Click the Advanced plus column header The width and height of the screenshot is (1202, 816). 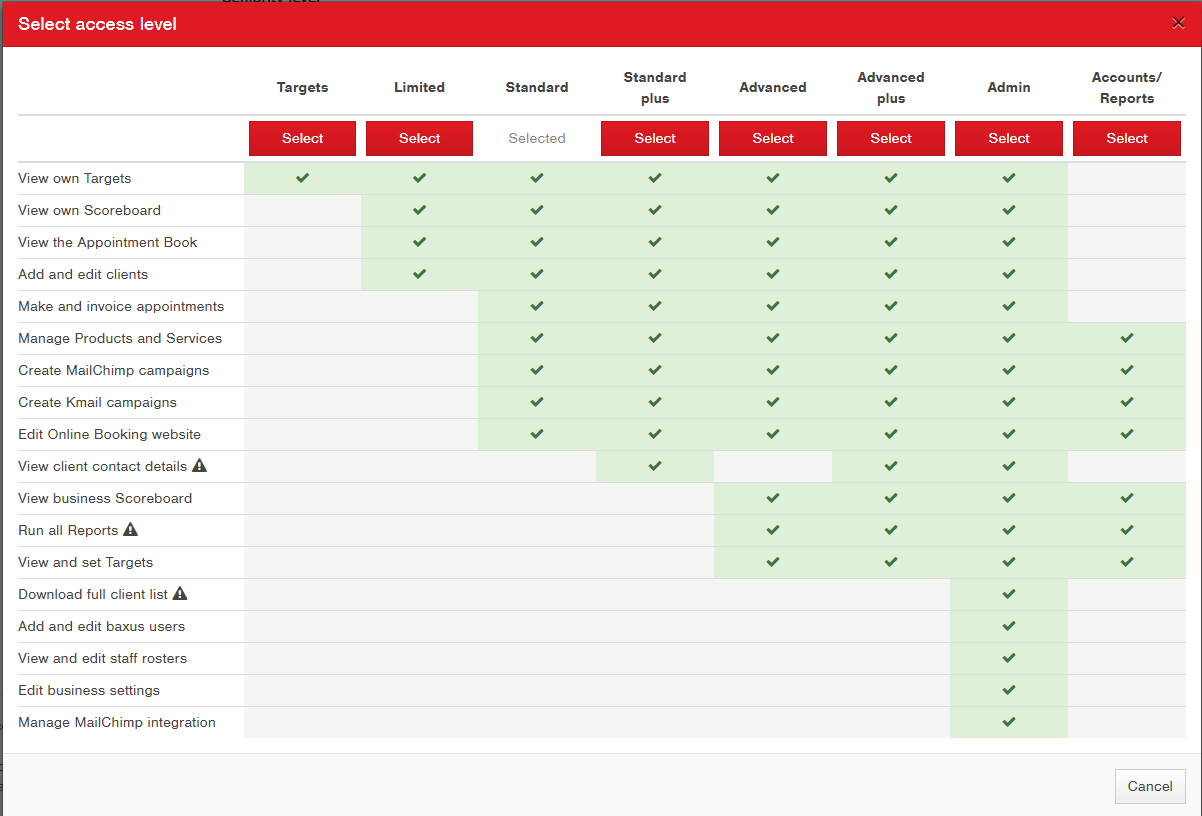(891, 88)
